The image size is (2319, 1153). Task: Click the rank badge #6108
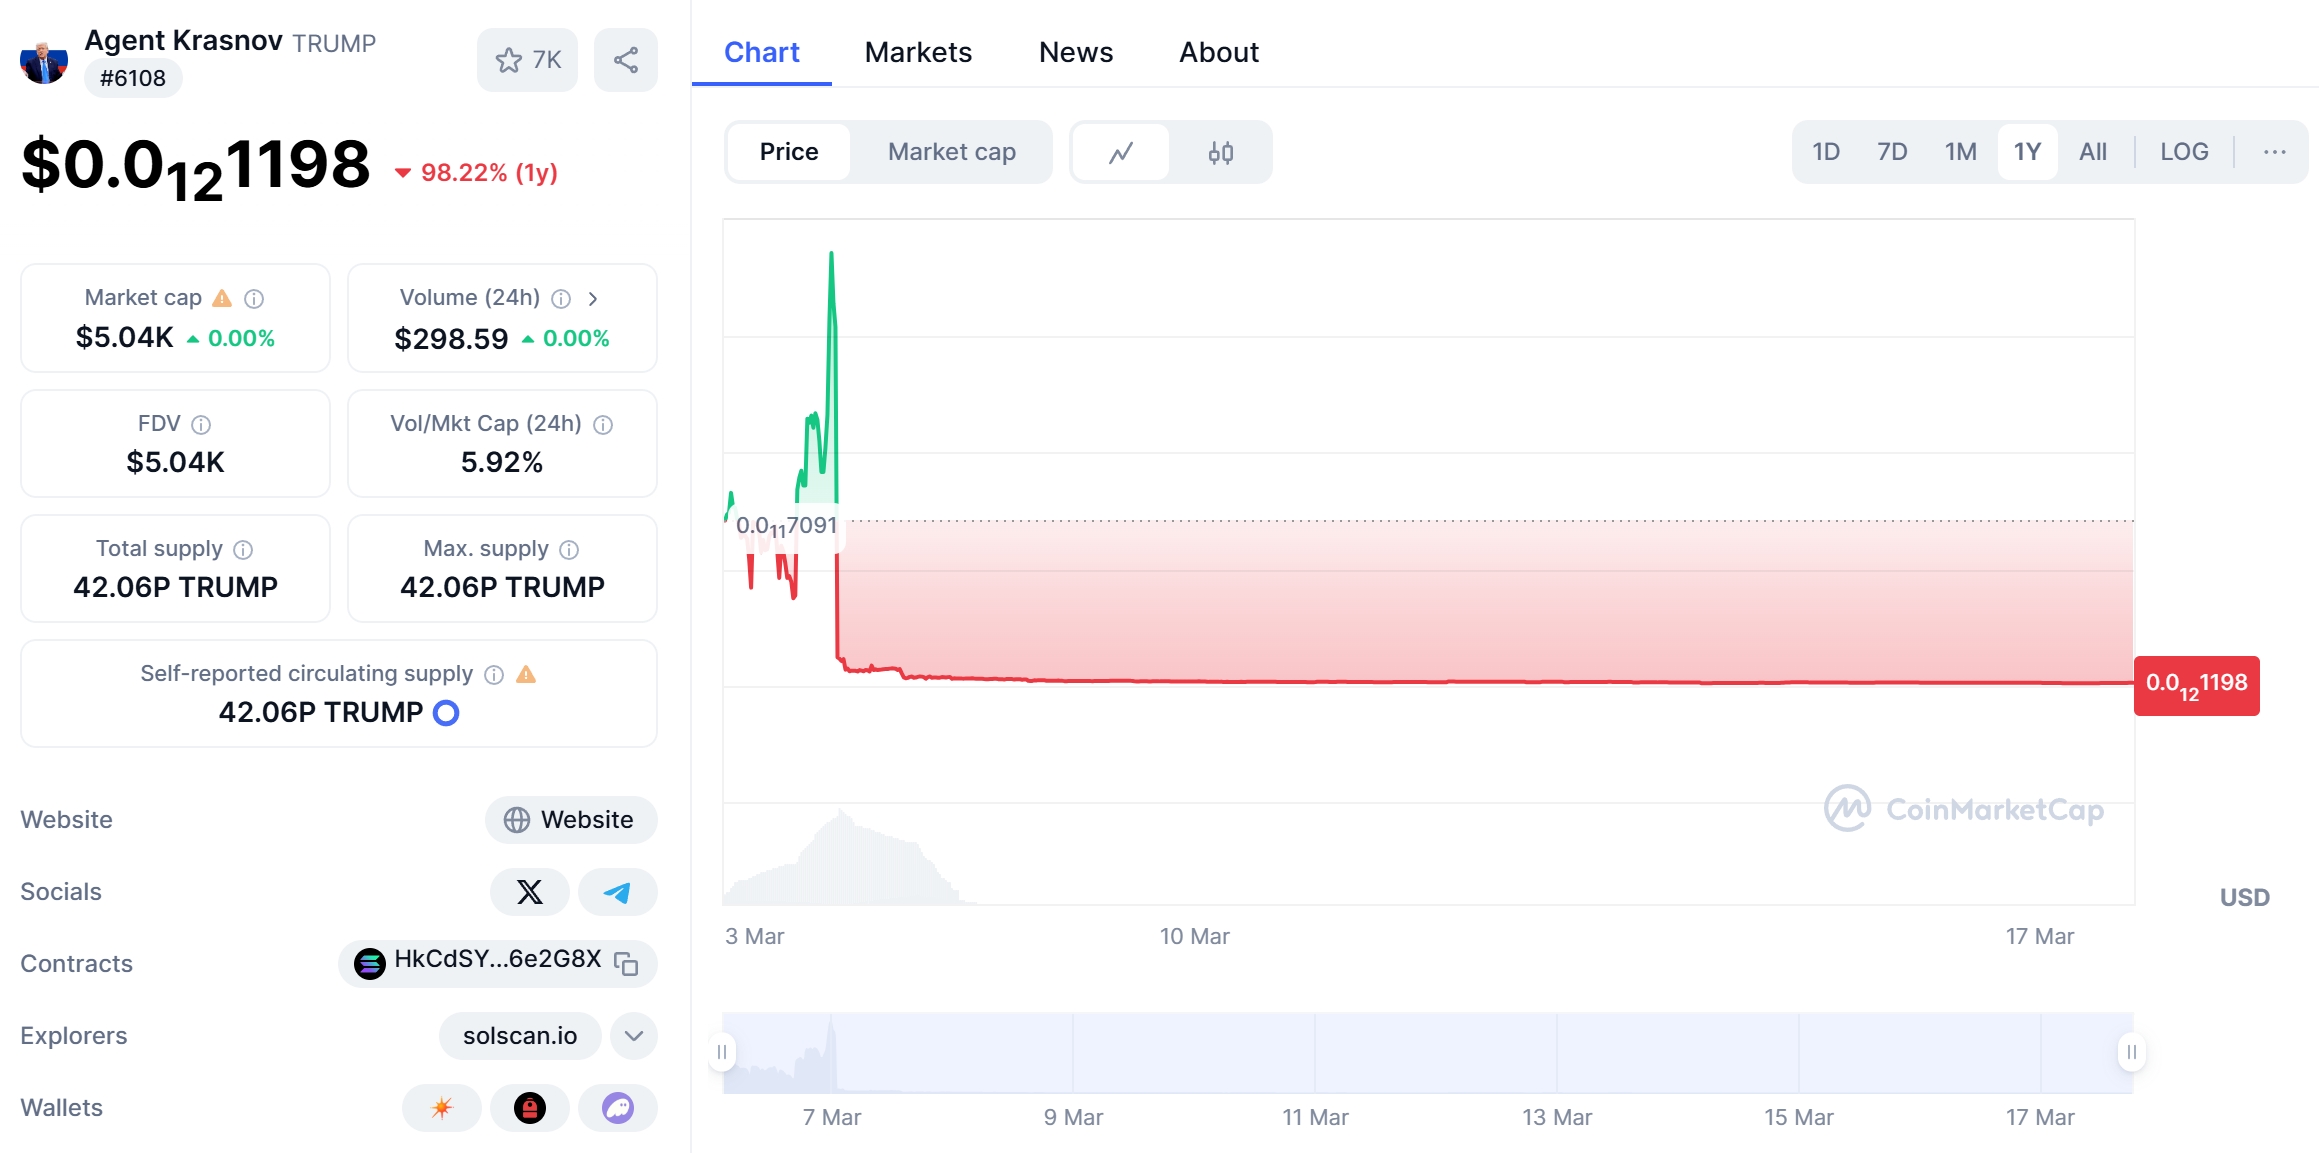133,78
